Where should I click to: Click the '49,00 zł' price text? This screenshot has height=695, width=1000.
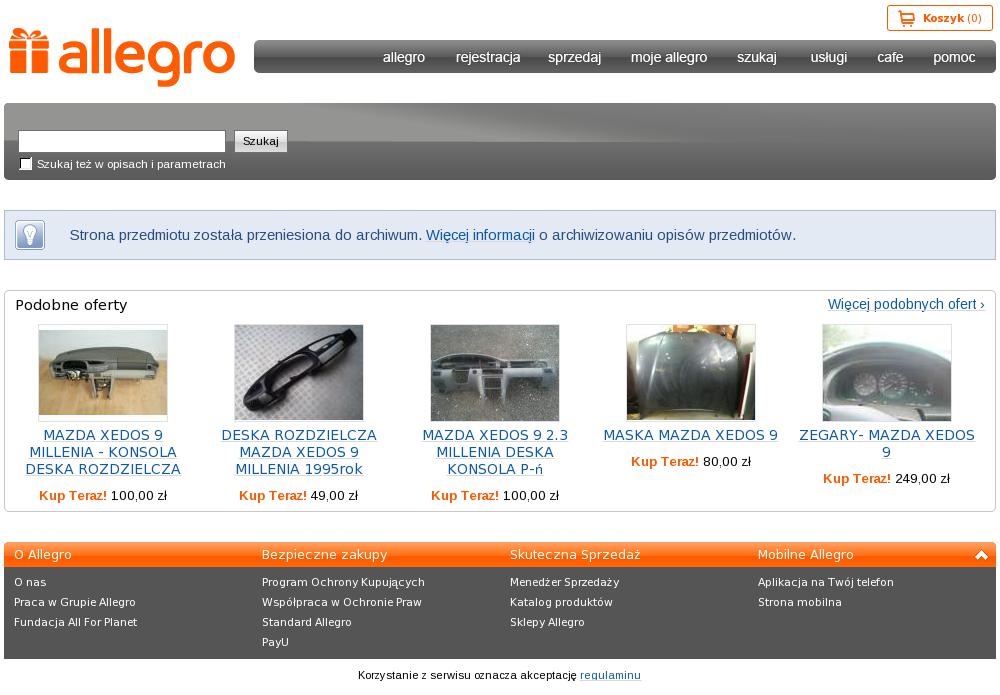pos(334,495)
